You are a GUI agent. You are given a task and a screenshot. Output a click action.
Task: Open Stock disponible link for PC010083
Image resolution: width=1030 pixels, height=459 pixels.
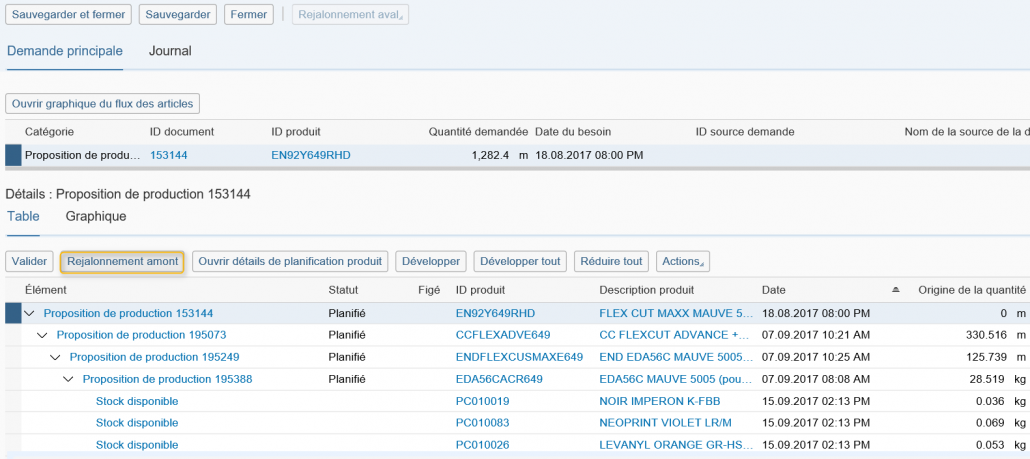coord(137,423)
